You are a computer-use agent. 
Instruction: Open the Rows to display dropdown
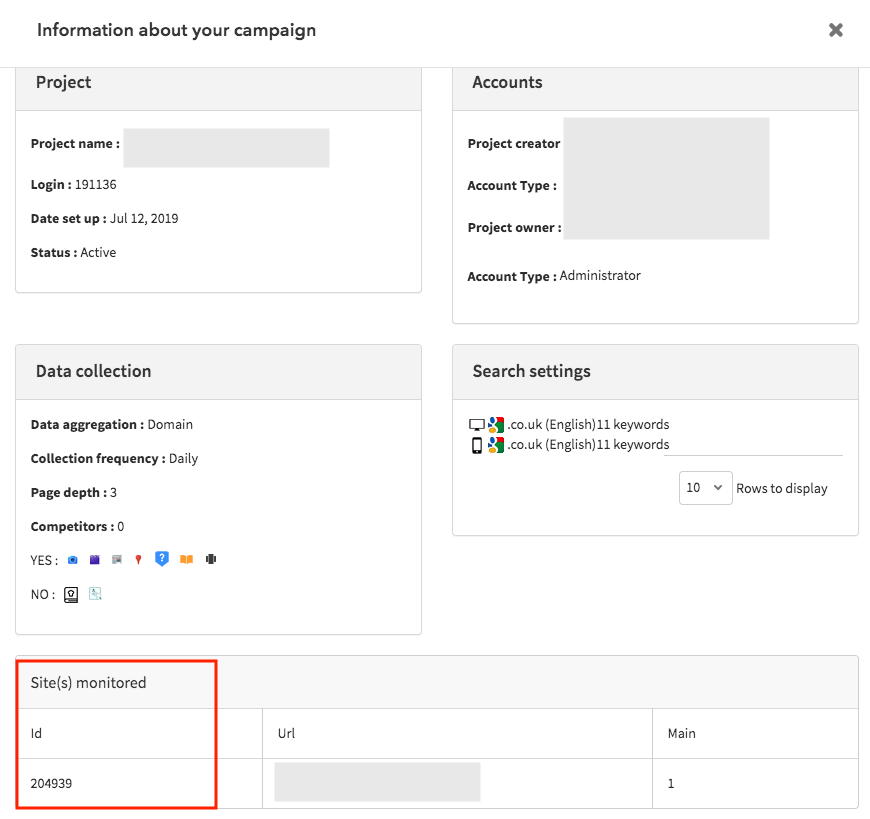coord(705,488)
